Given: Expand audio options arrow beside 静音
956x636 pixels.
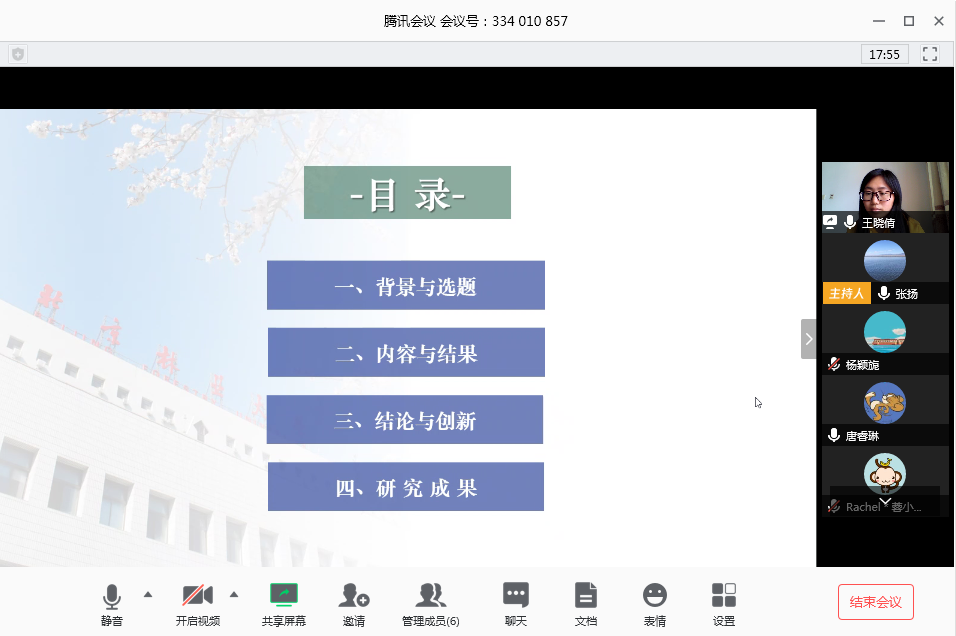Looking at the screenshot, I should (x=148, y=595).
